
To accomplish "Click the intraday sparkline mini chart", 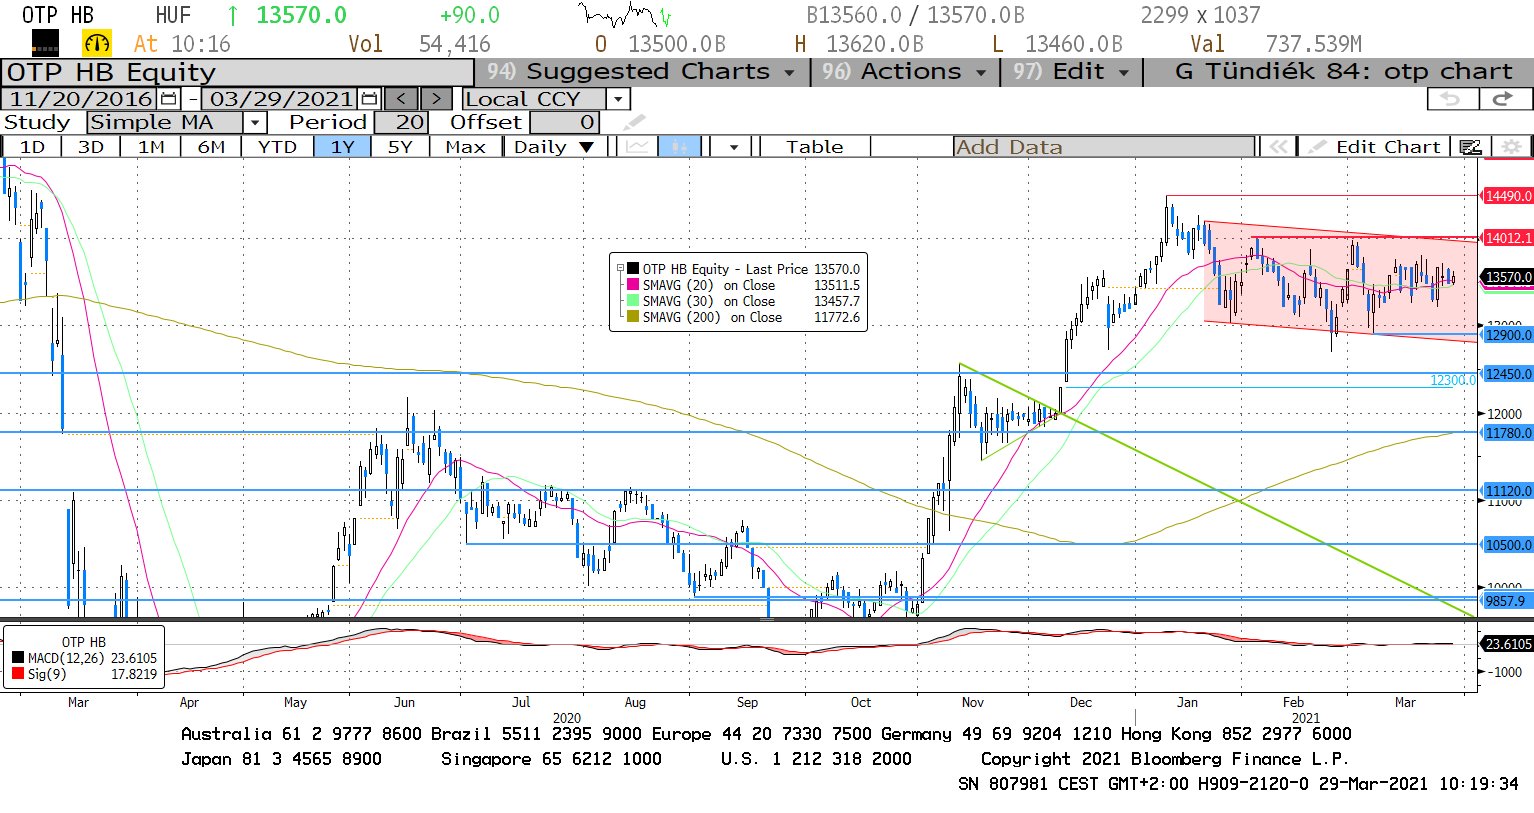I will pos(625,15).
